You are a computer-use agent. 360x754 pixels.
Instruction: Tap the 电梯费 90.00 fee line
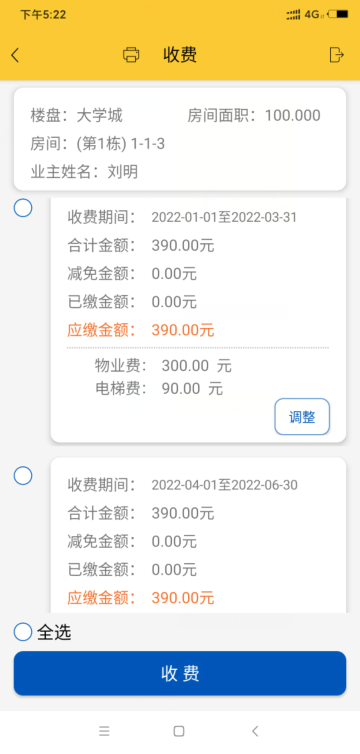pyautogui.click(x=159, y=389)
